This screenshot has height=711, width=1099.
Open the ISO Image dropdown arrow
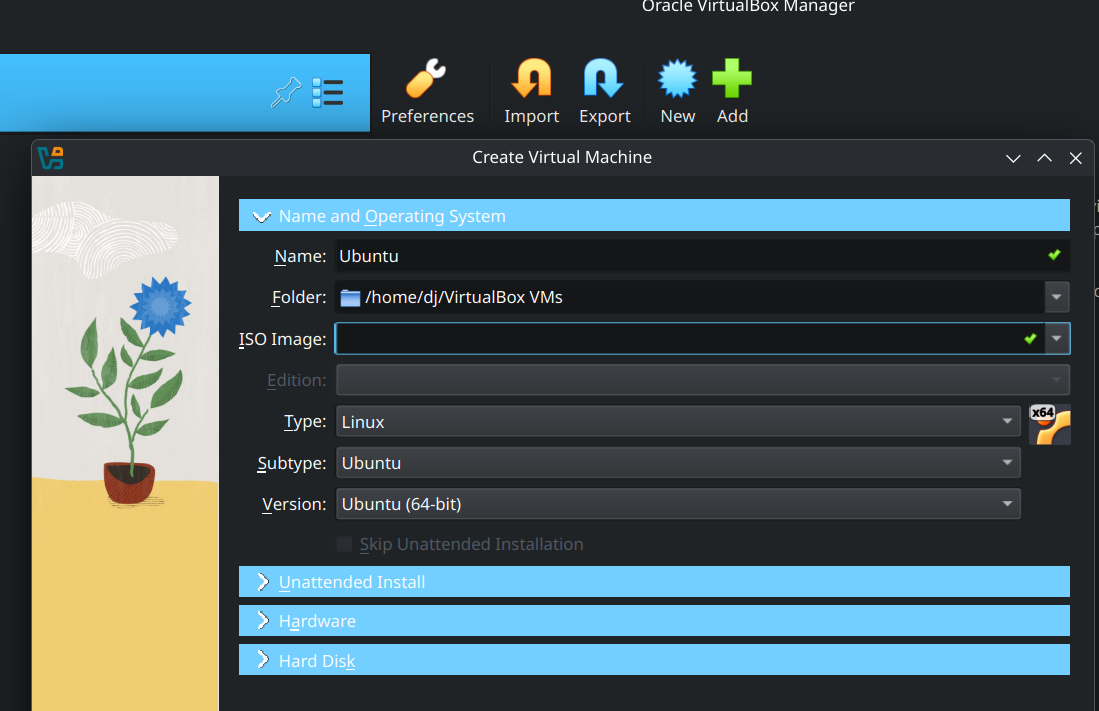[1057, 338]
